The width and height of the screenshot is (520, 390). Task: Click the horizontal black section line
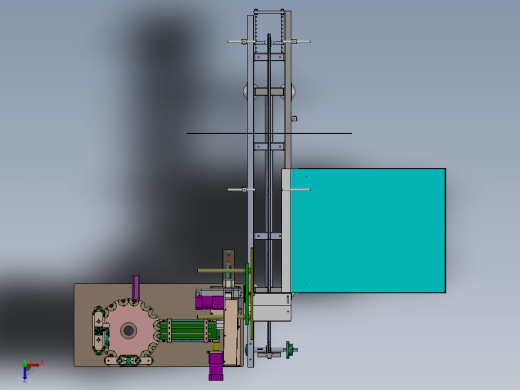pyautogui.click(x=269, y=133)
